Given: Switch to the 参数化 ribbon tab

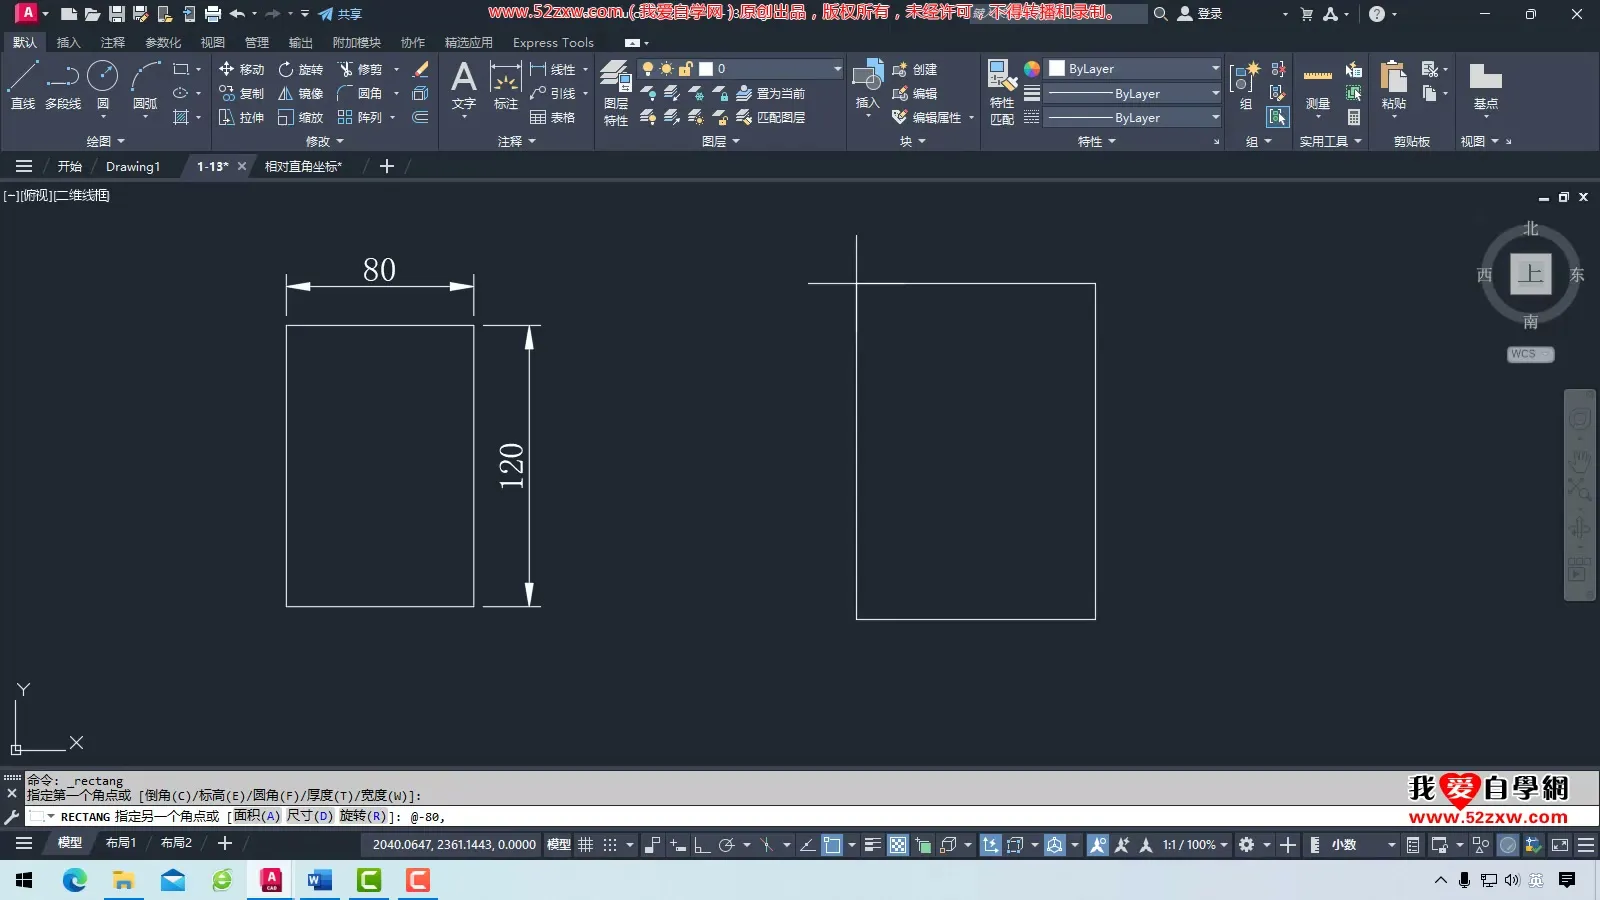Looking at the screenshot, I should pos(162,42).
